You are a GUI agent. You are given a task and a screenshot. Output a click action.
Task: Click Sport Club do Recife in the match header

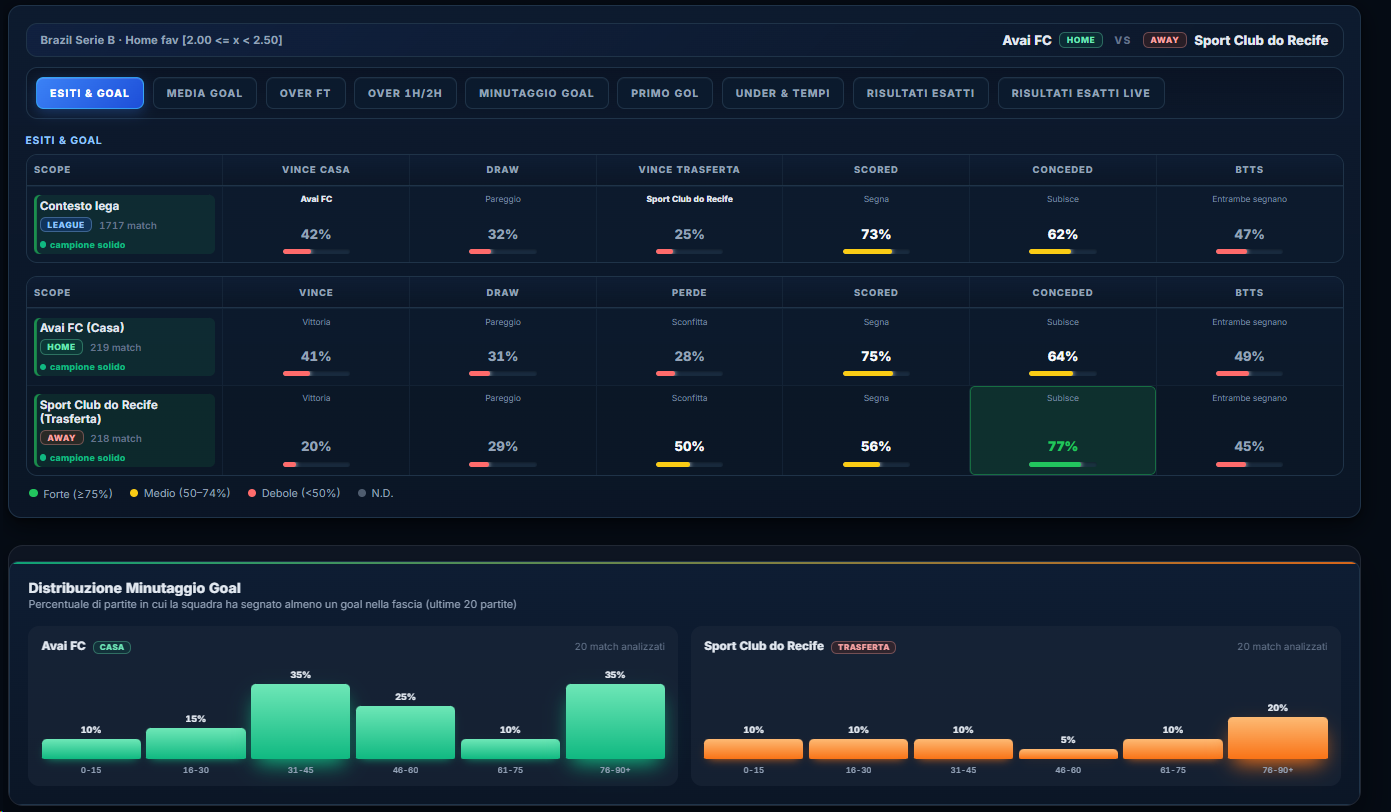click(1261, 40)
